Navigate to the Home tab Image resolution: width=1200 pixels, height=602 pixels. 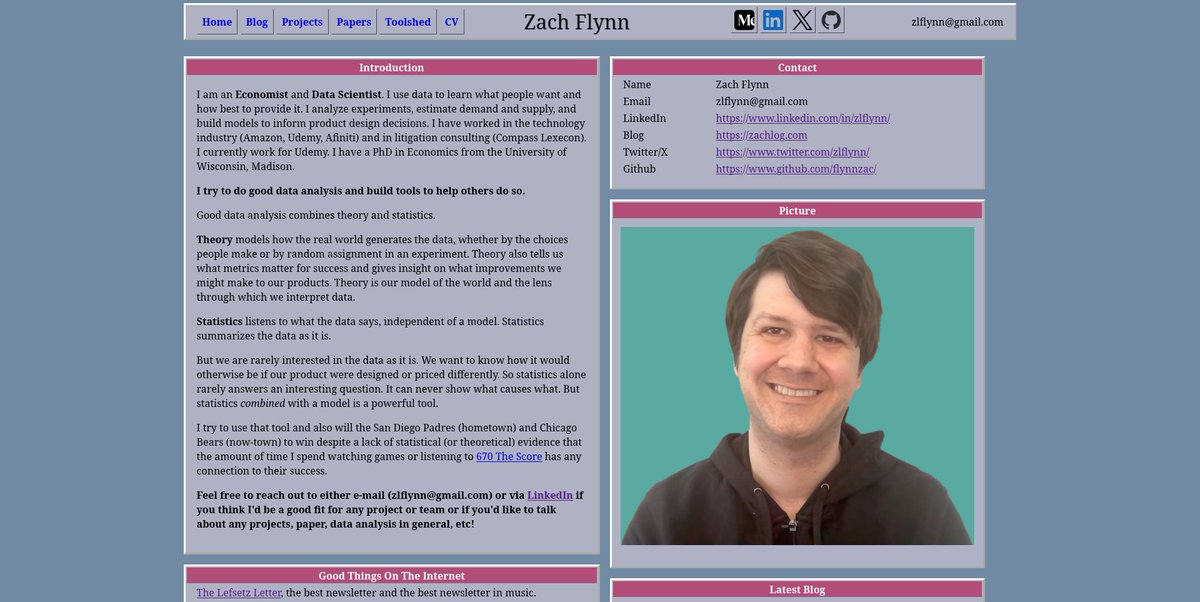pos(216,21)
